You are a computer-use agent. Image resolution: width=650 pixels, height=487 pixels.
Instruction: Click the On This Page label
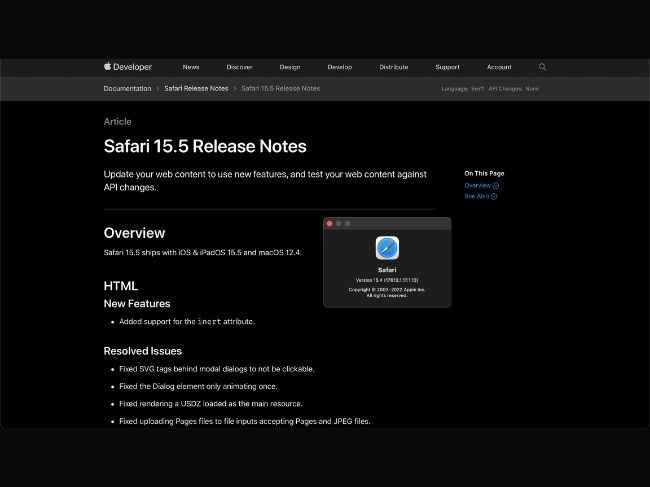pos(484,174)
